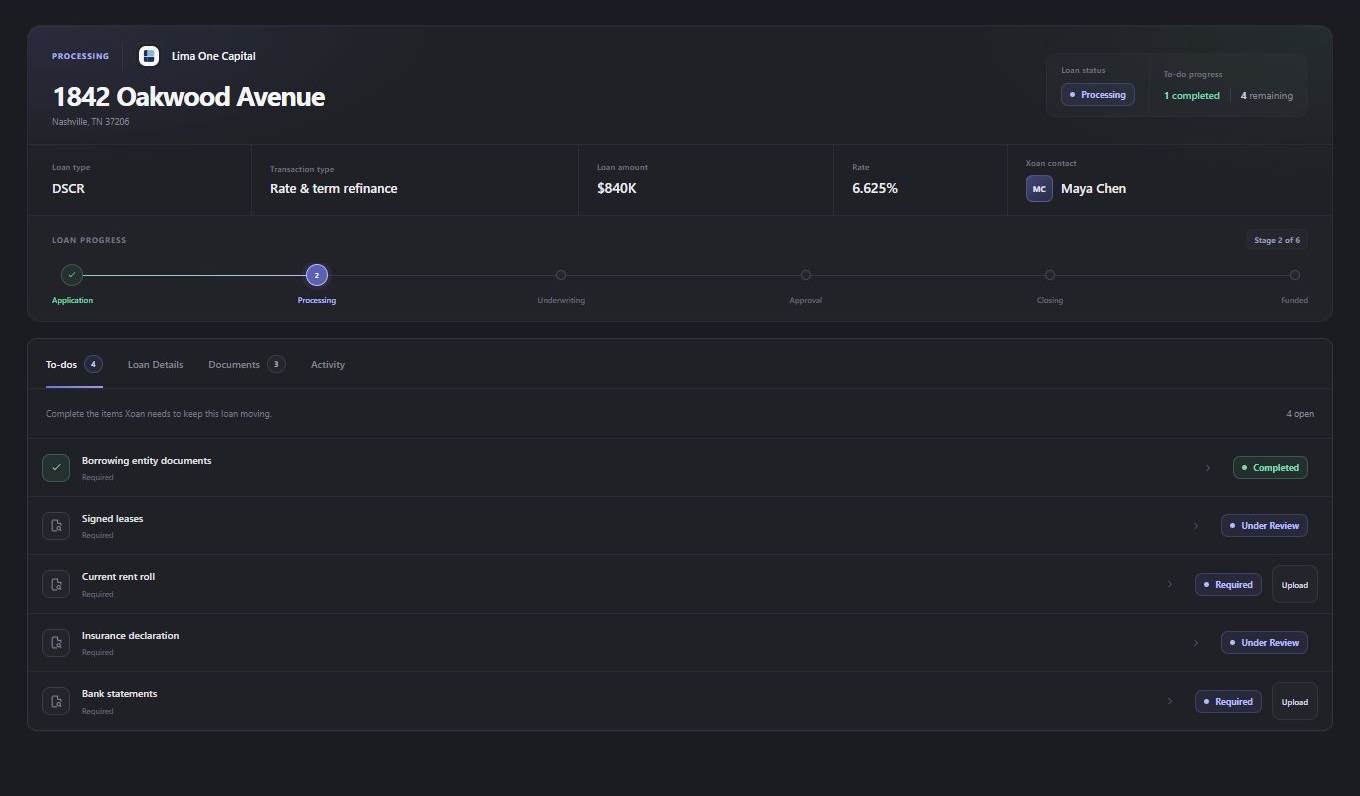
Task: Click the Lima One Capital logo icon
Action: tap(149, 56)
